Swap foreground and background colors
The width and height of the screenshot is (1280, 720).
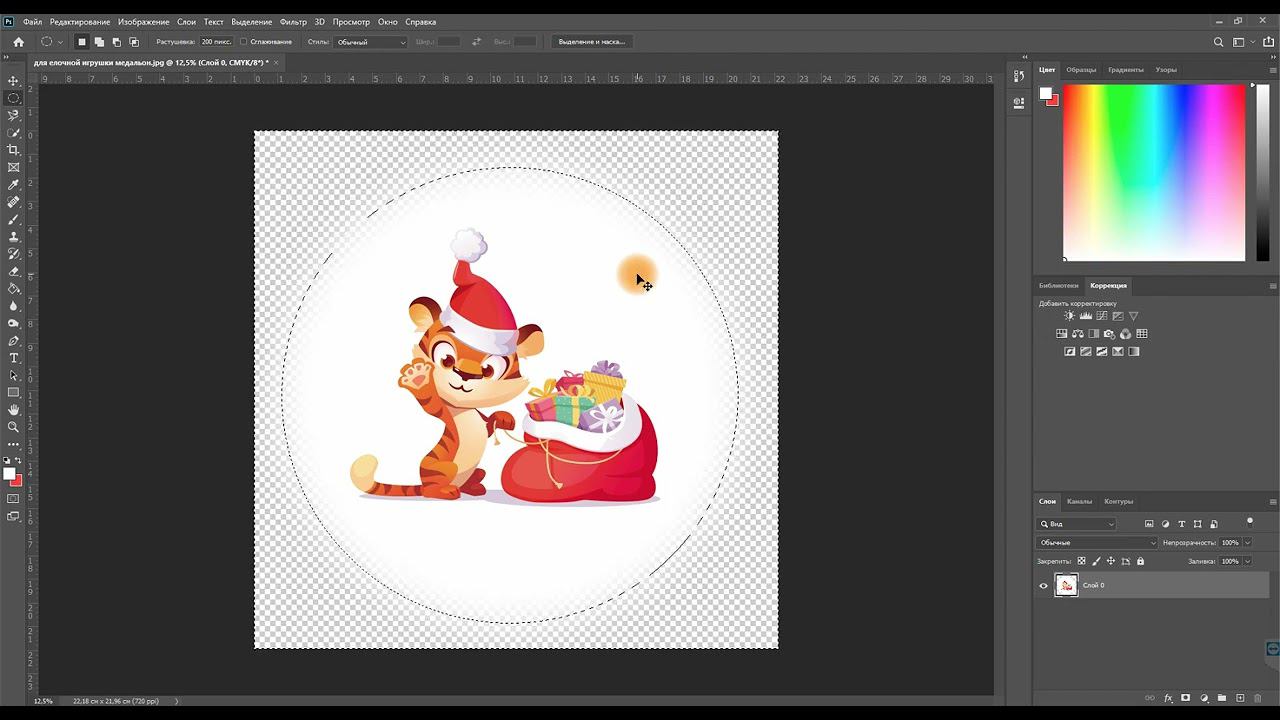click(19, 461)
